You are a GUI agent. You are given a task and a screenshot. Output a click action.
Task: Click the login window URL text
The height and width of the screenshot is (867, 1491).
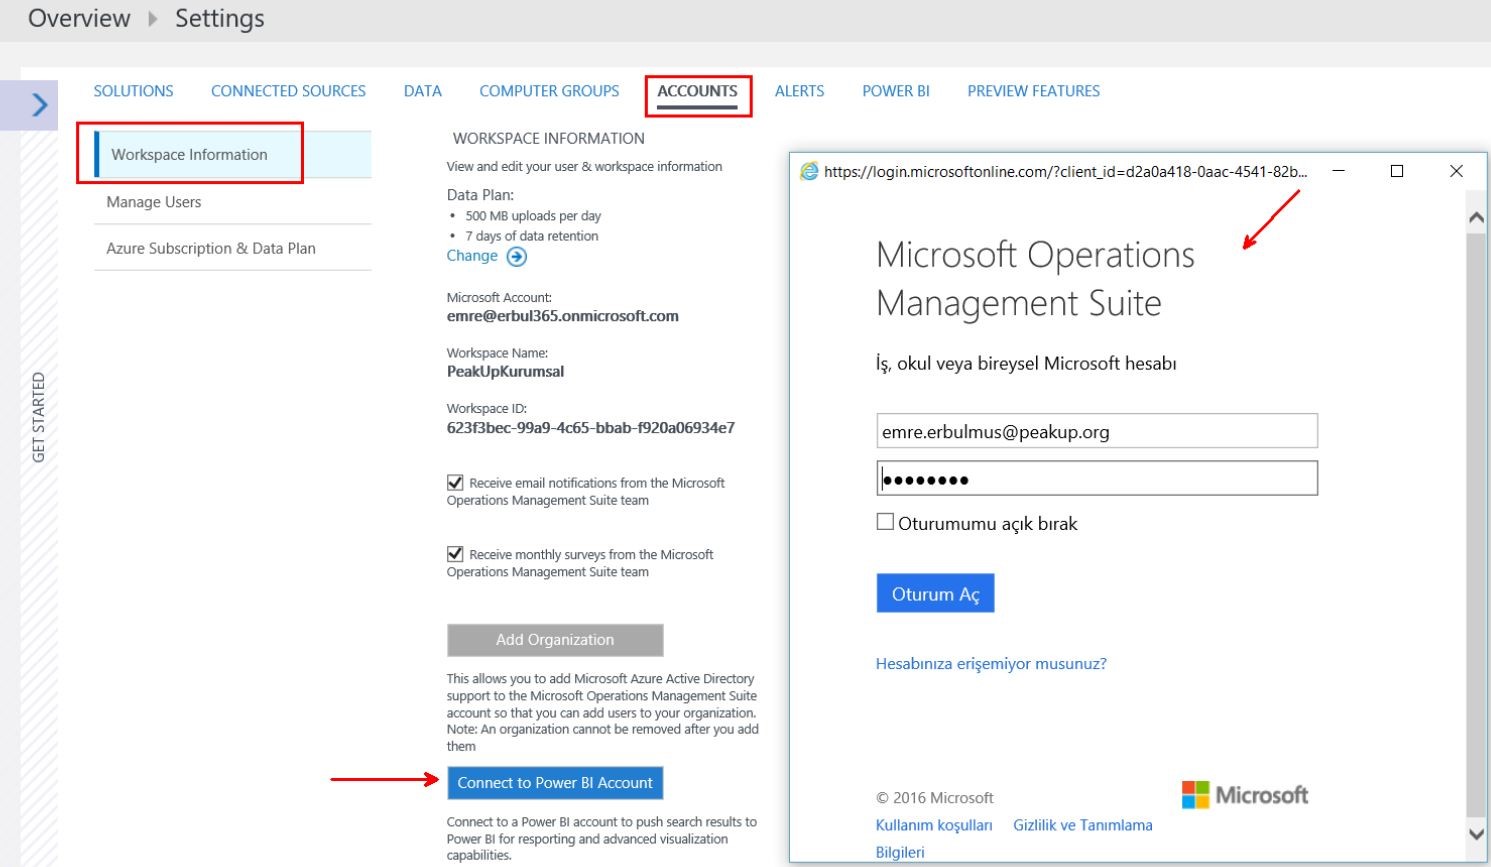click(1066, 172)
